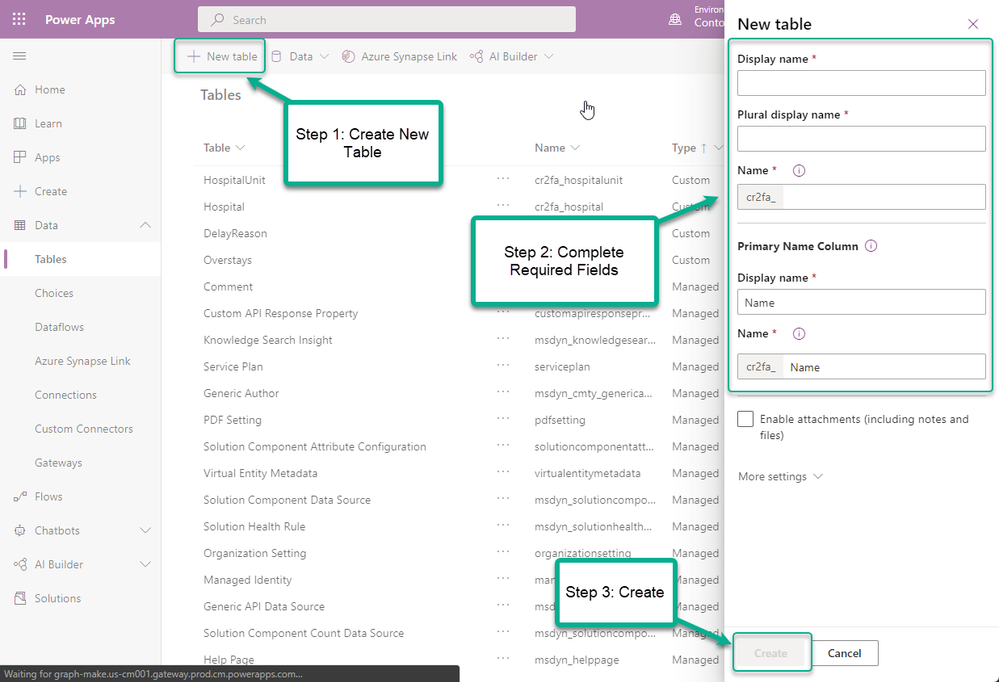Screen dimensions: 999x682
Task: Open the ellipsis menu for Virtual Entity Metadata row
Action: [x=503, y=472]
